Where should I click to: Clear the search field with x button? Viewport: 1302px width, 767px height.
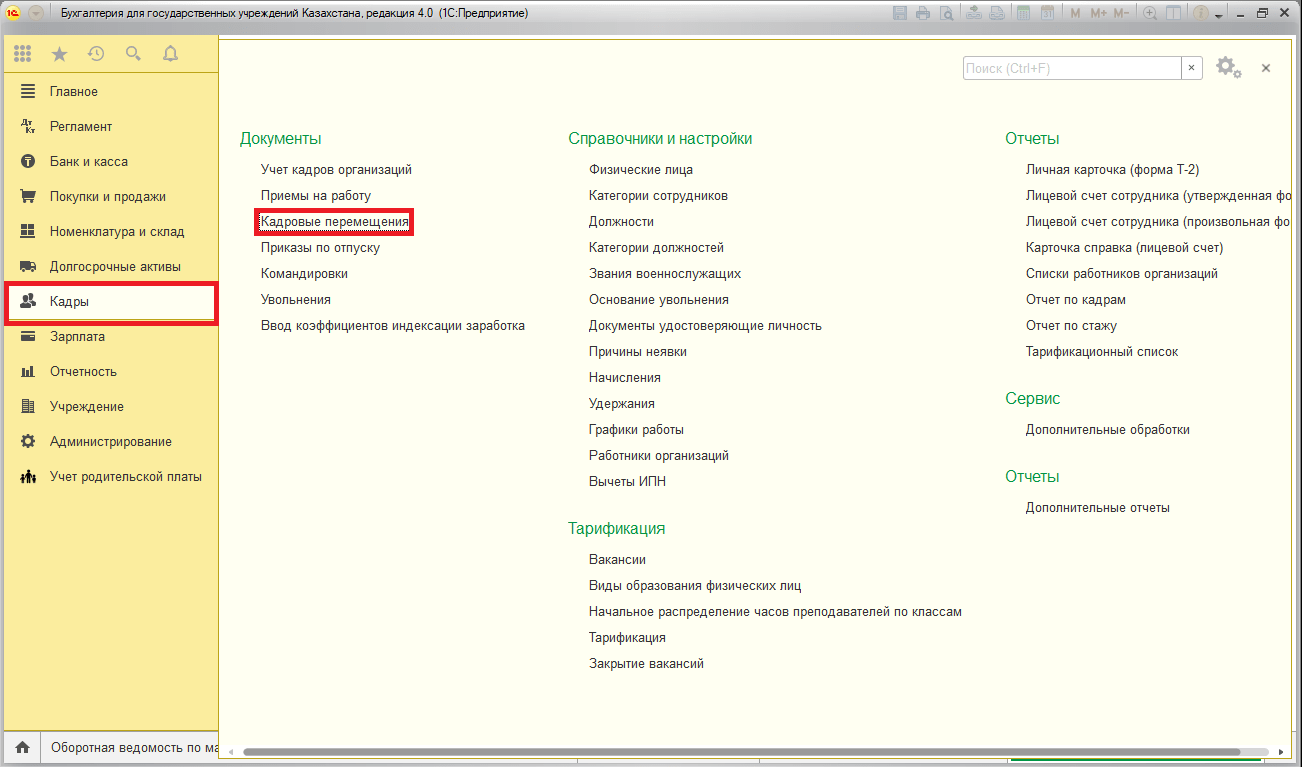[1192, 68]
